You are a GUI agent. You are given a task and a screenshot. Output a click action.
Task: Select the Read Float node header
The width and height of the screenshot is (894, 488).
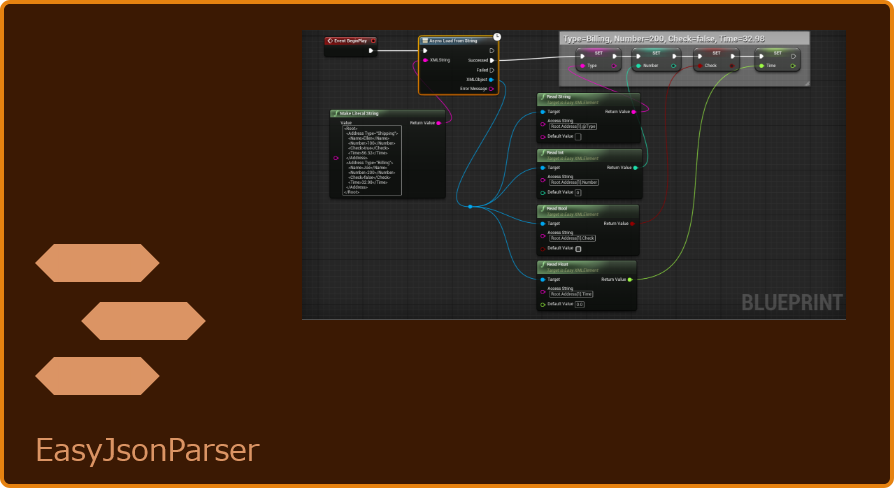(587, 267)
